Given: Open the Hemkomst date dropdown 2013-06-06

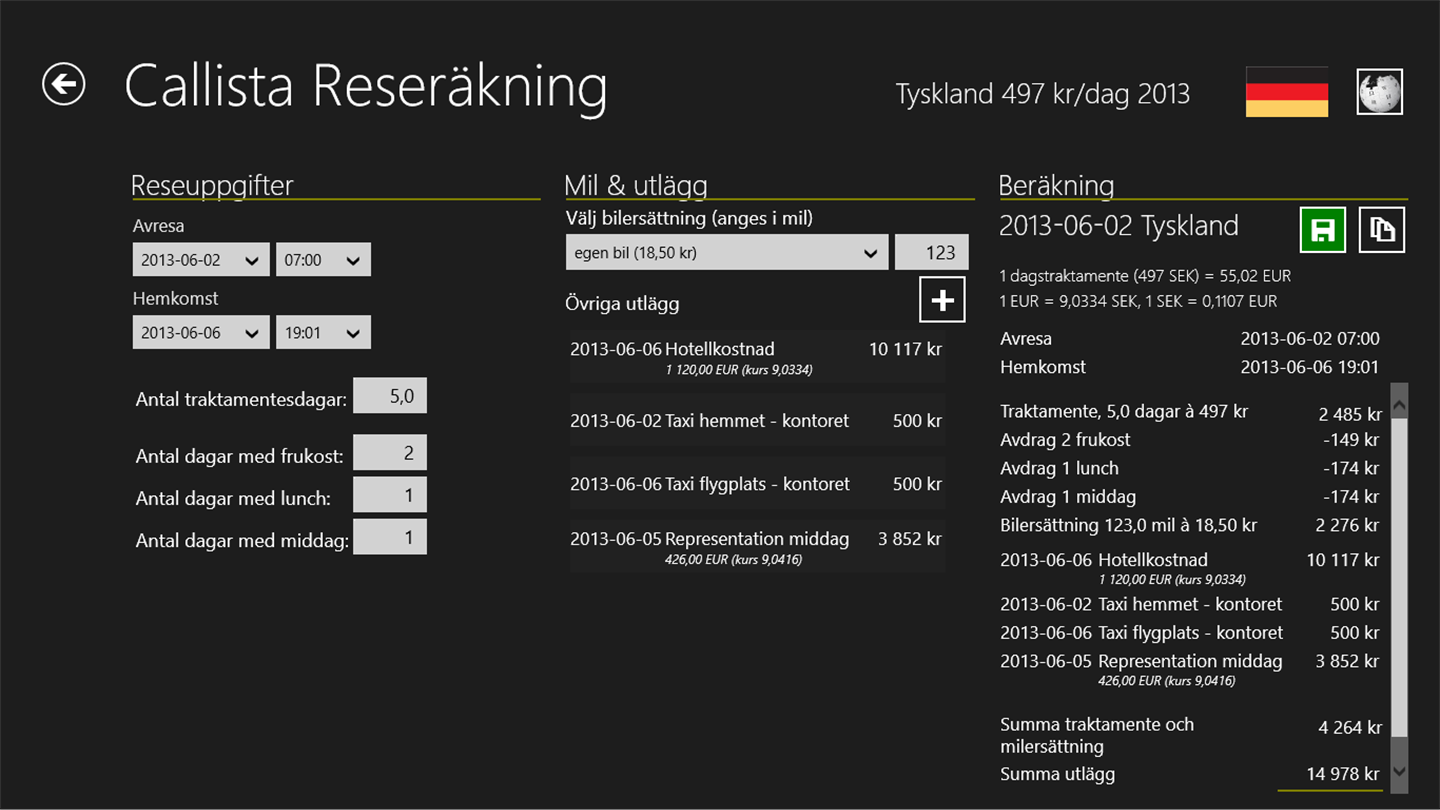Looking at the screenshot, I should coord(201,332).
